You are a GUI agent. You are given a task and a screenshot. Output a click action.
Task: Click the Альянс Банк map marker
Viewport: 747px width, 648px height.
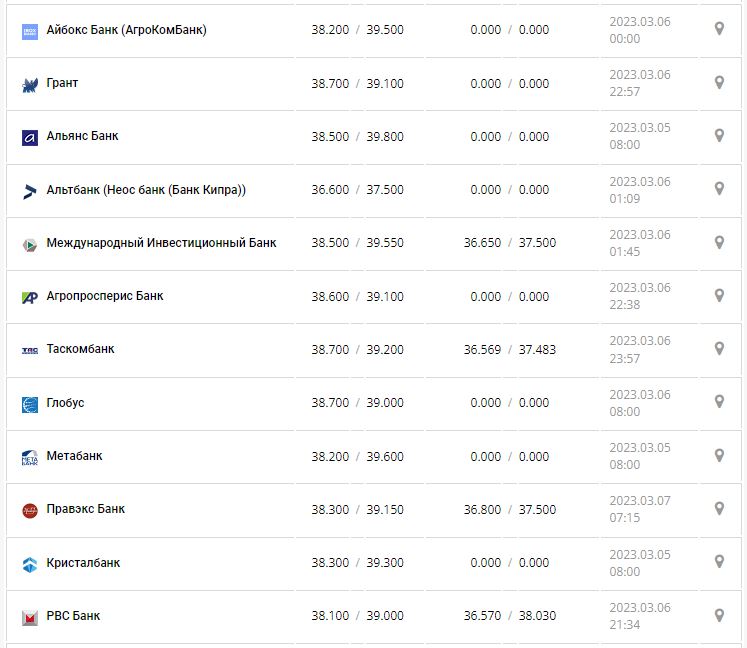click(718, 135)
